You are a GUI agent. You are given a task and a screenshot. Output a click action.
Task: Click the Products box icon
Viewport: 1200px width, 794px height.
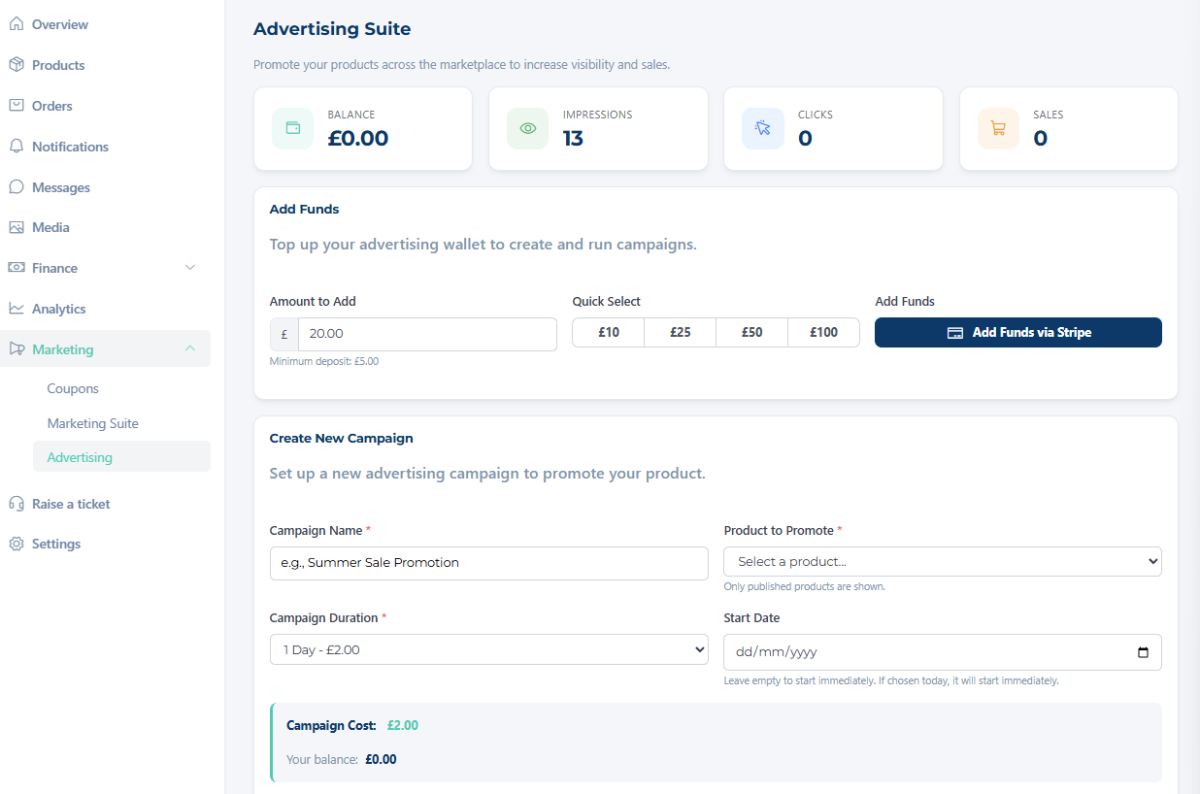(x=16, y=65)
